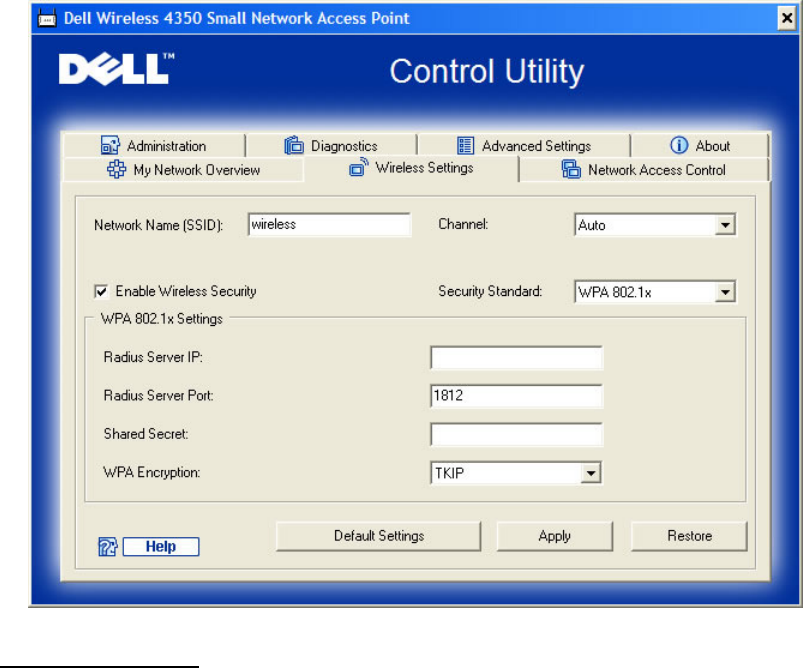Open the Channel dropdown

[725, 225]
